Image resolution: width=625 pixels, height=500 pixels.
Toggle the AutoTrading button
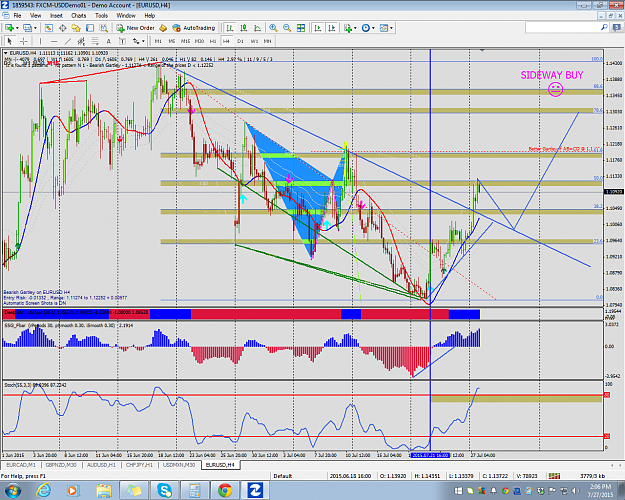click(x=194, y=28)
